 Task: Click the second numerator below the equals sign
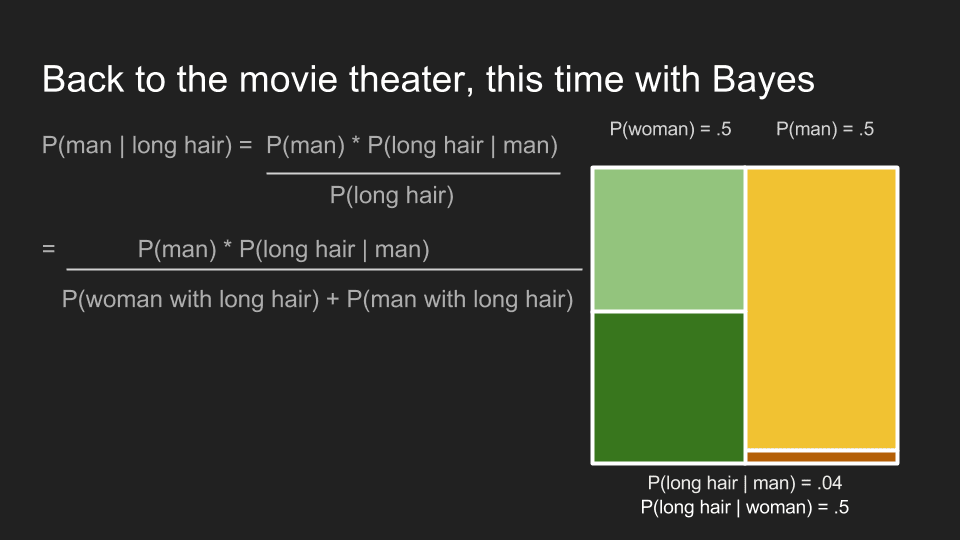[x=283, y=250]
